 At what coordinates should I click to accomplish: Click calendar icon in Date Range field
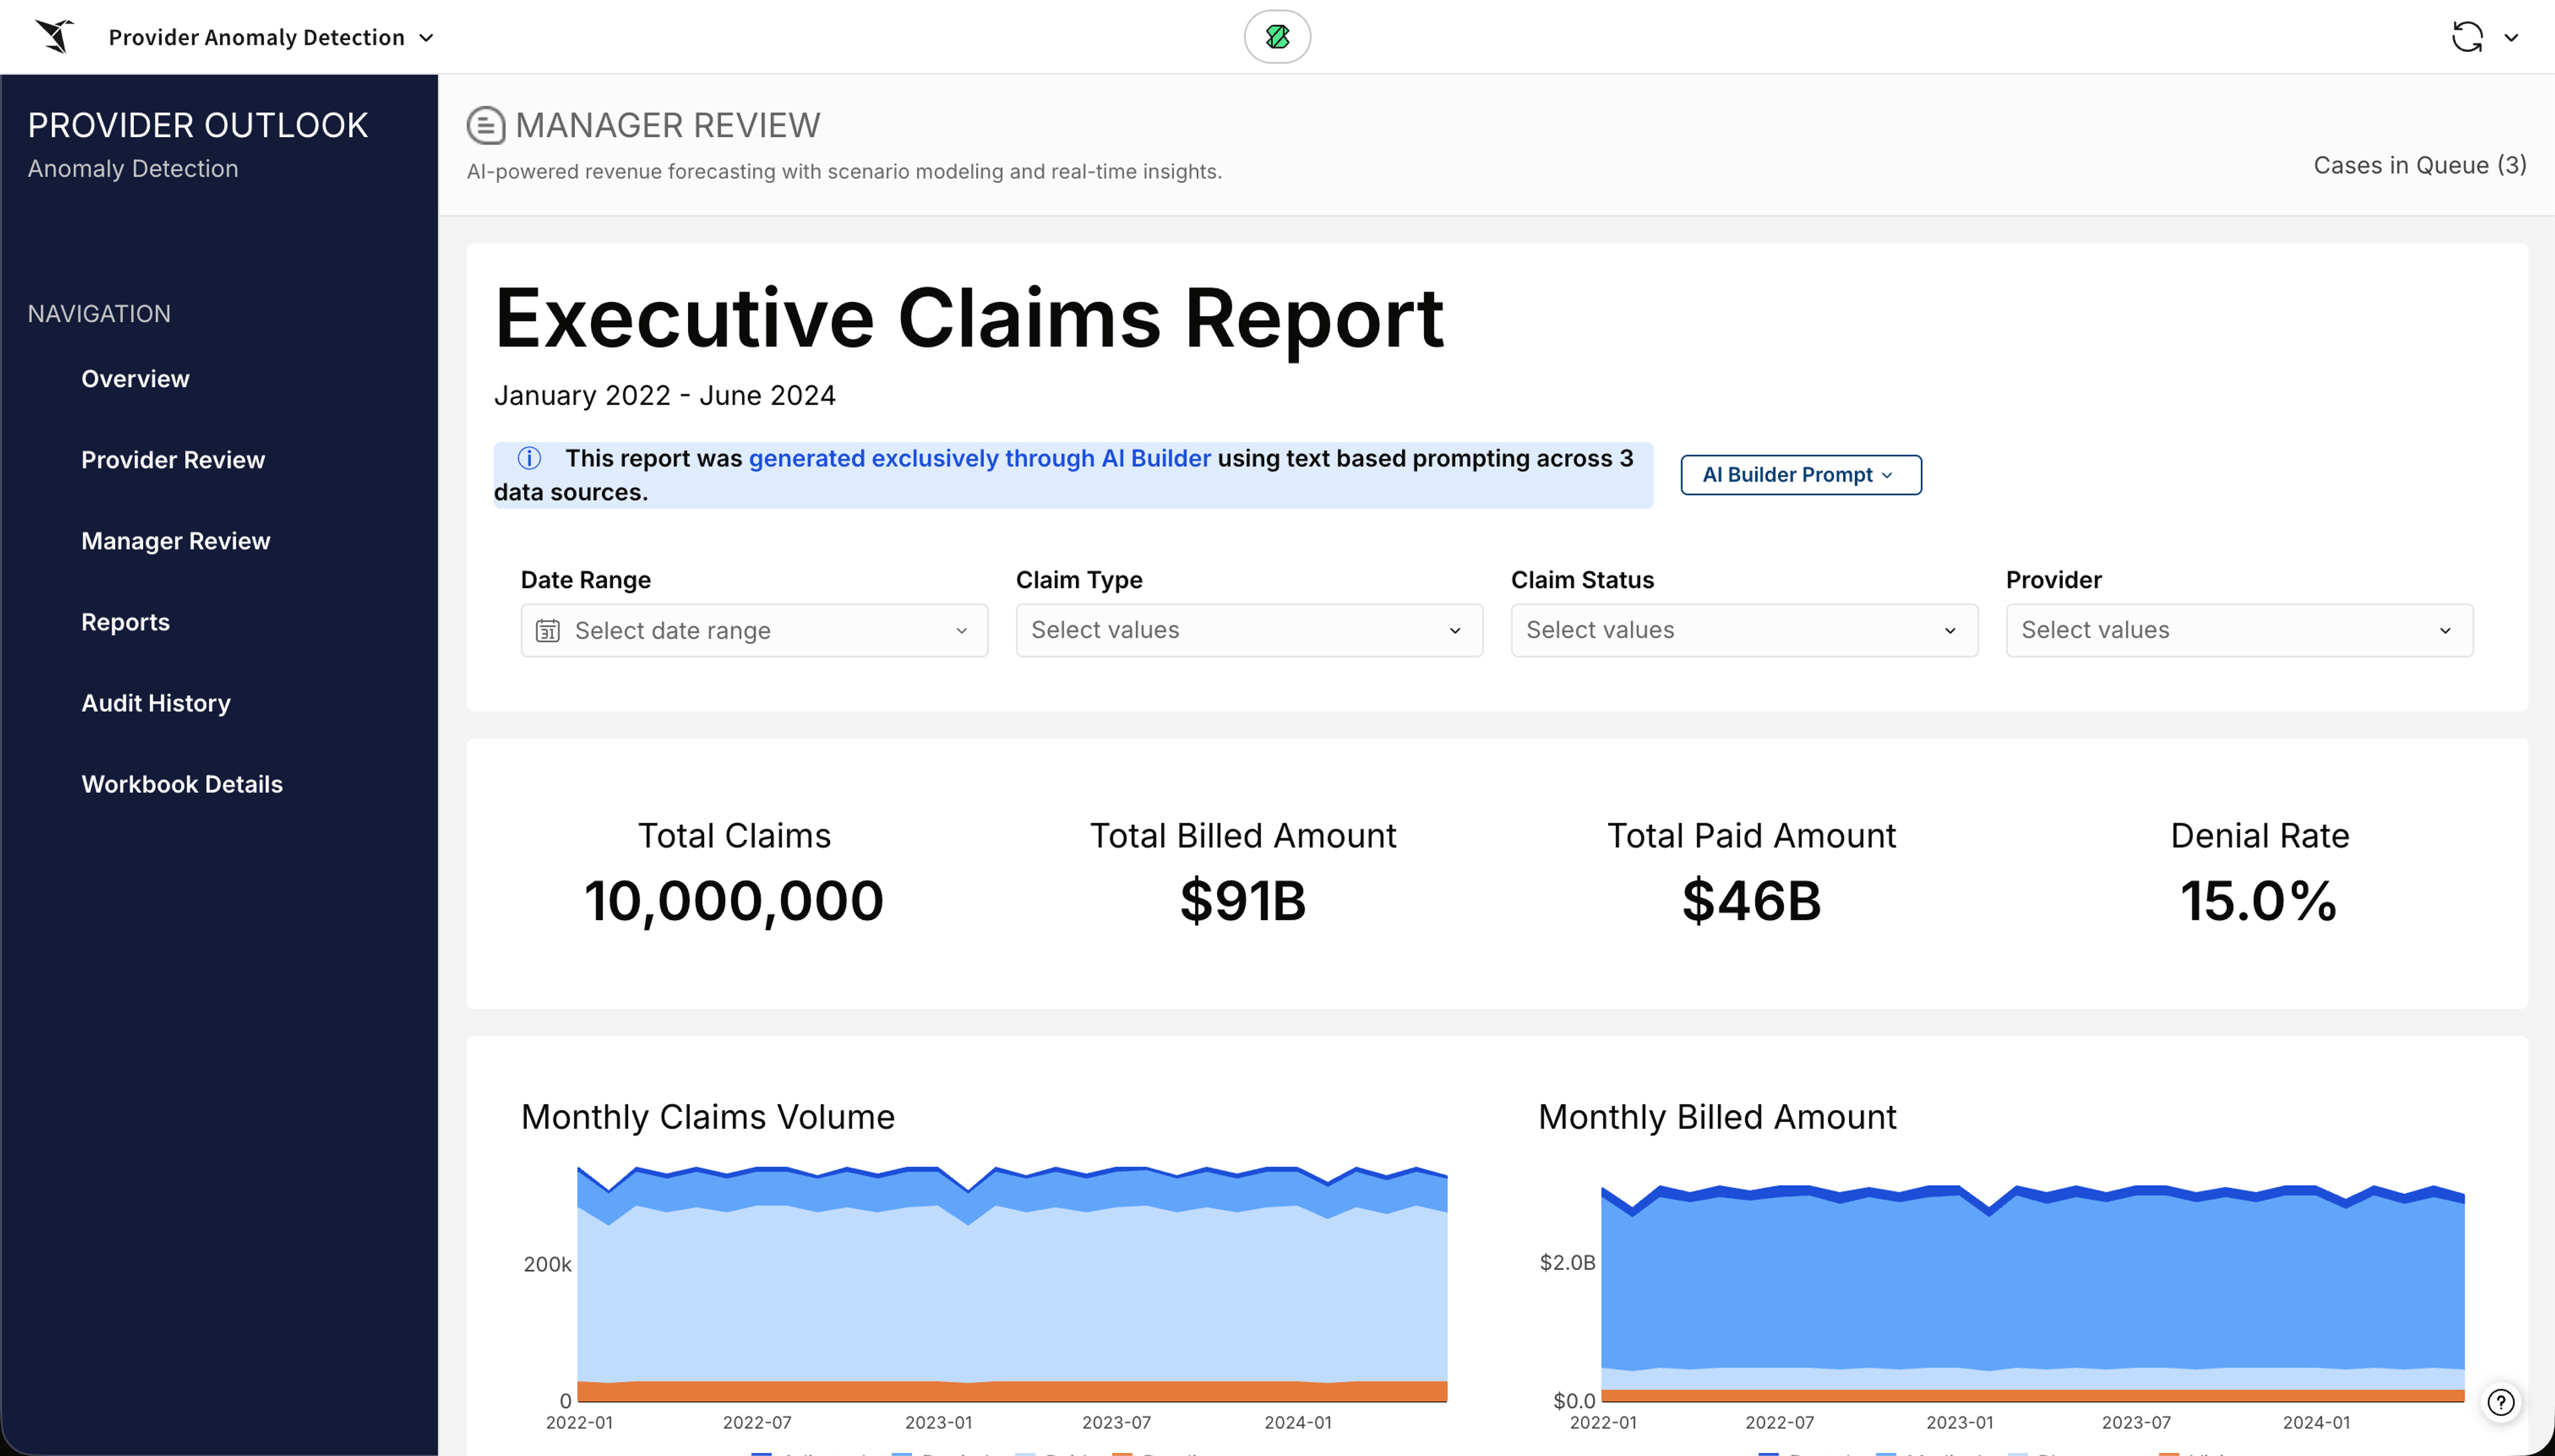tap(548, 631)
